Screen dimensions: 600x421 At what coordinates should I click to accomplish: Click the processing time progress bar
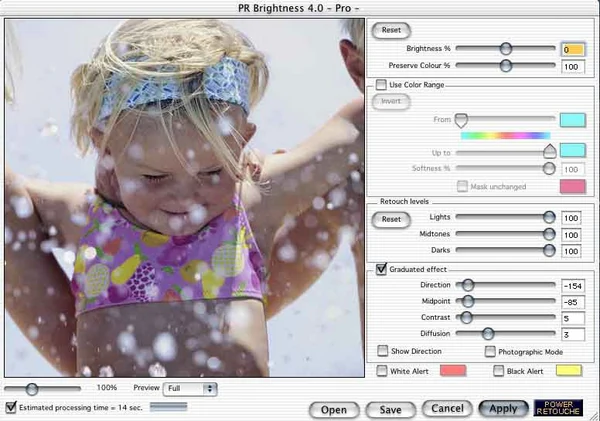coord(169,407)
